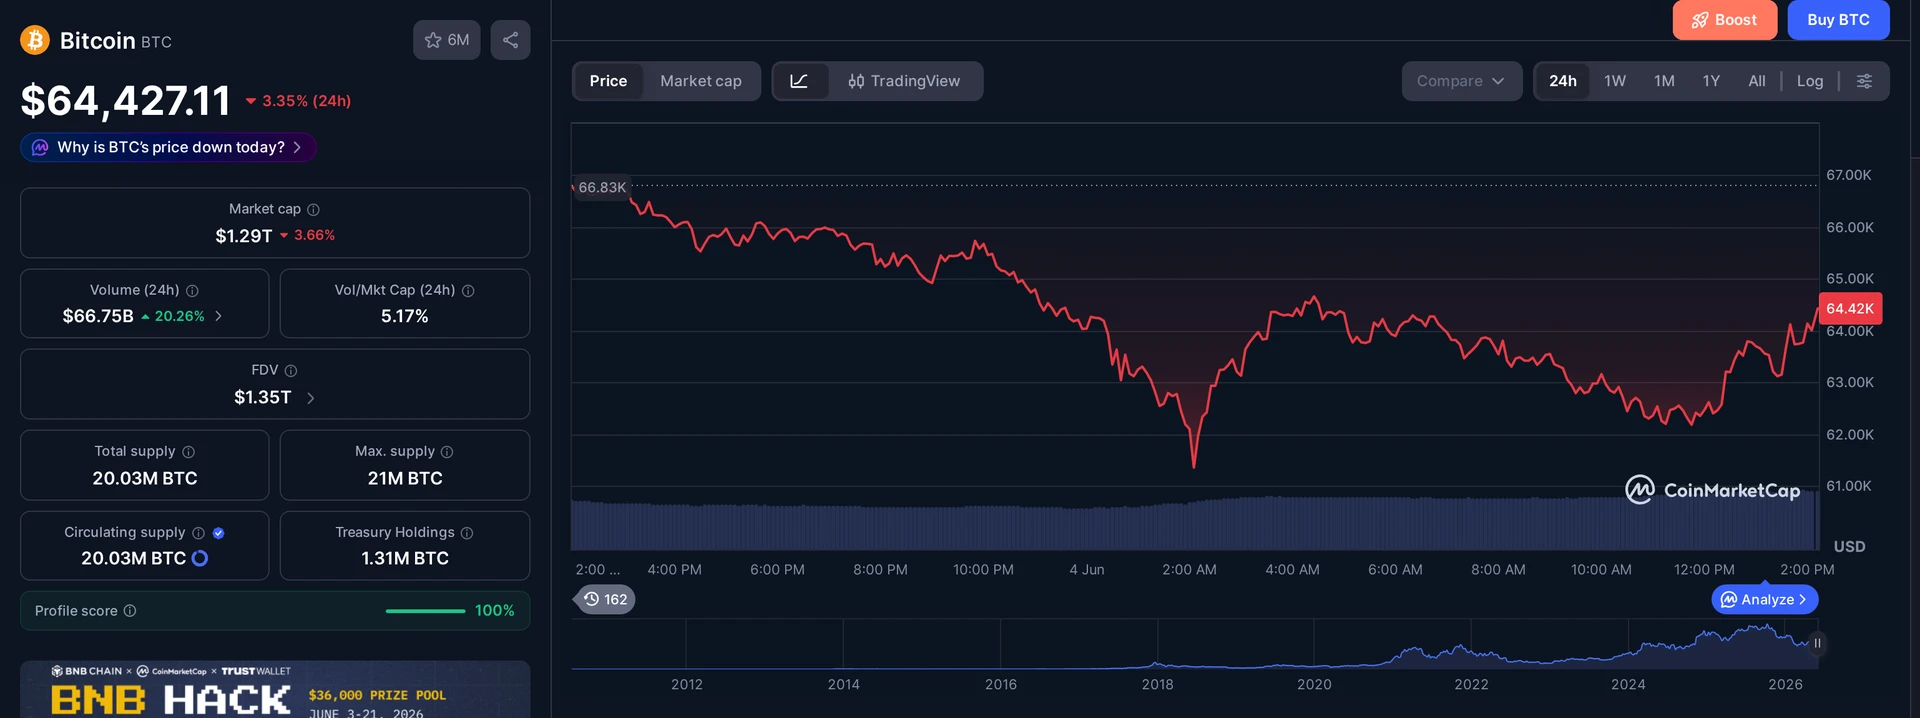This screenshot has width=1920, height=718.
Task: Expand the Volume (24h) details chevron
Action: (219, 316)
